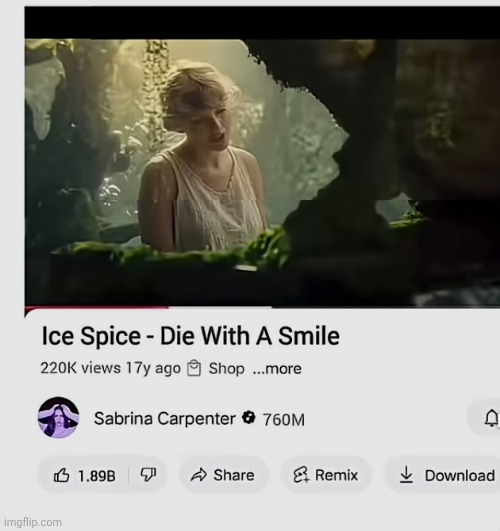Click the verified badge beside Sabrina Carpenter
Image resolution: width=500 pixels, height=531 pixels.
(249, 417)
